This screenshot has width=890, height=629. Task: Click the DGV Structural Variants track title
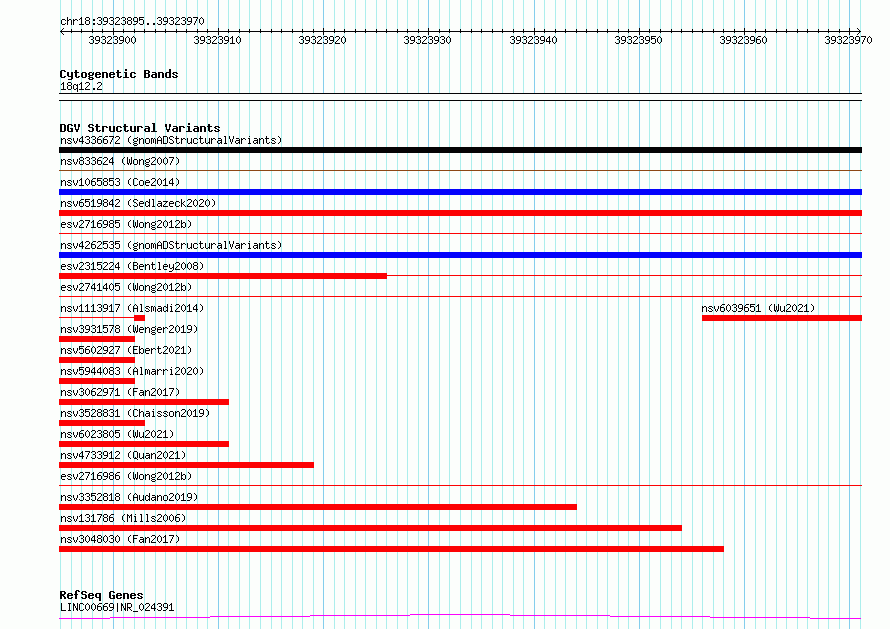pos(140,128)
